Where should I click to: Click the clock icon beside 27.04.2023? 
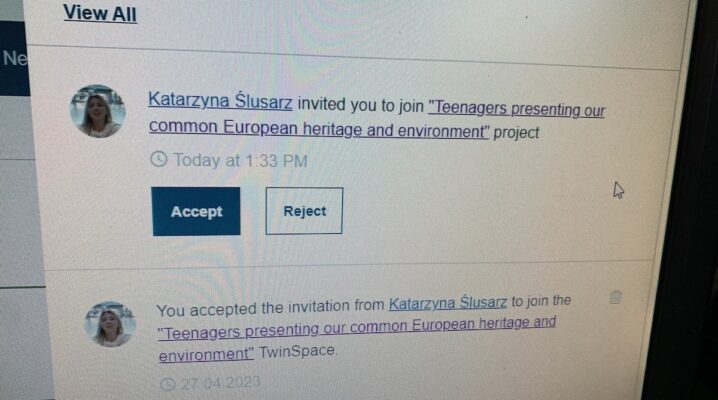pos(168,384)
